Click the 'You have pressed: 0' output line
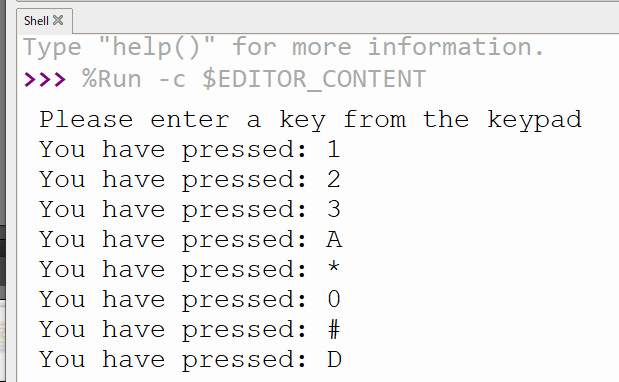This screenshot has height=382, width=619. pos(189,300)
